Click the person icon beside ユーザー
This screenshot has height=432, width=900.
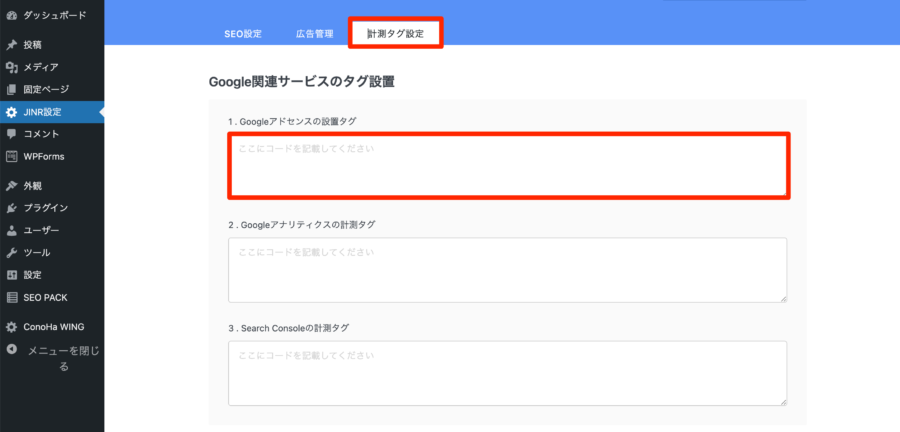point(11,231)
